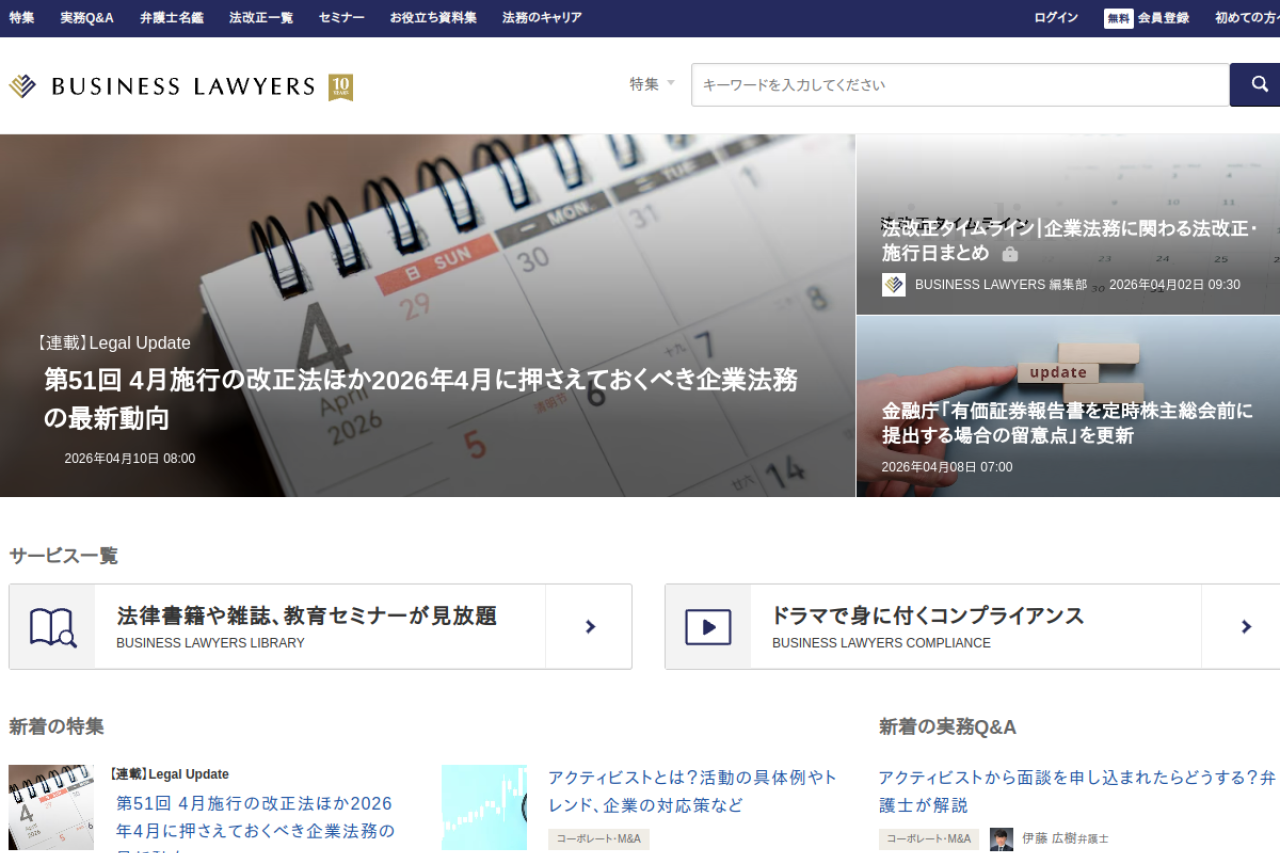Open 弁護士名鑑 menu item
This screenshot has width=1280, height=853.
[x=172, y=18]
